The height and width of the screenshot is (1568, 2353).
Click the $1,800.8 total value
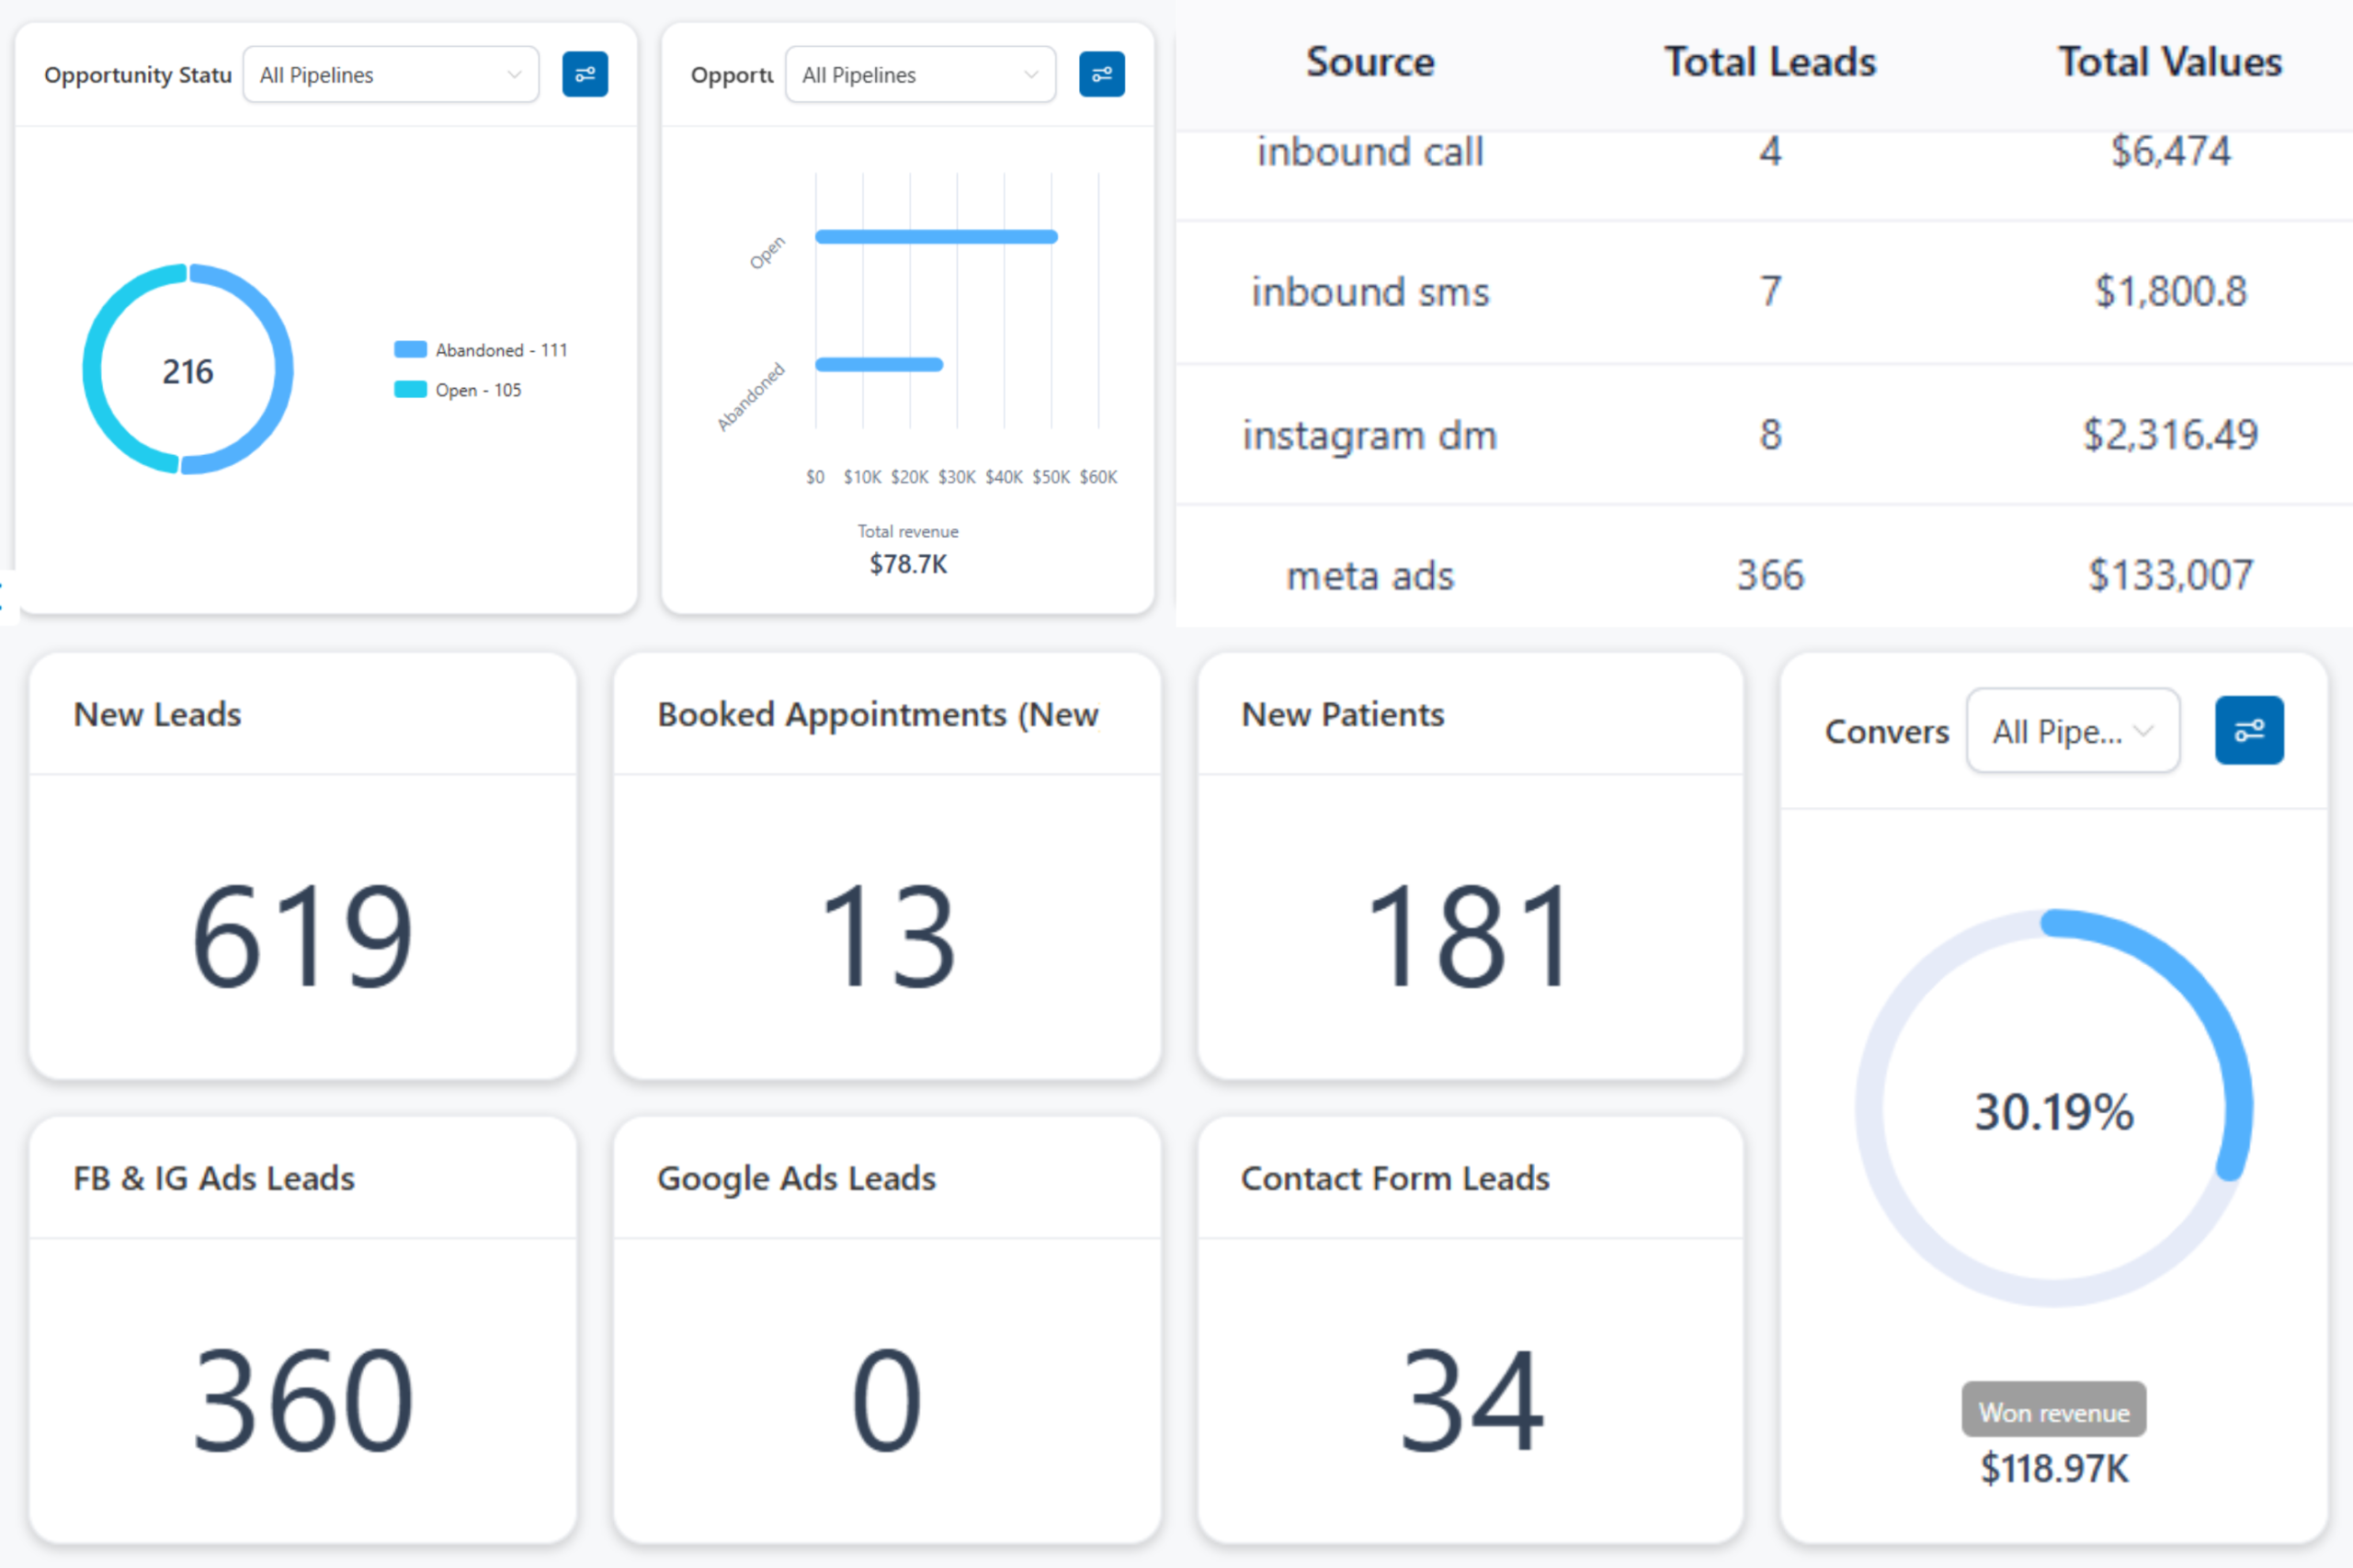[2170, 292]
